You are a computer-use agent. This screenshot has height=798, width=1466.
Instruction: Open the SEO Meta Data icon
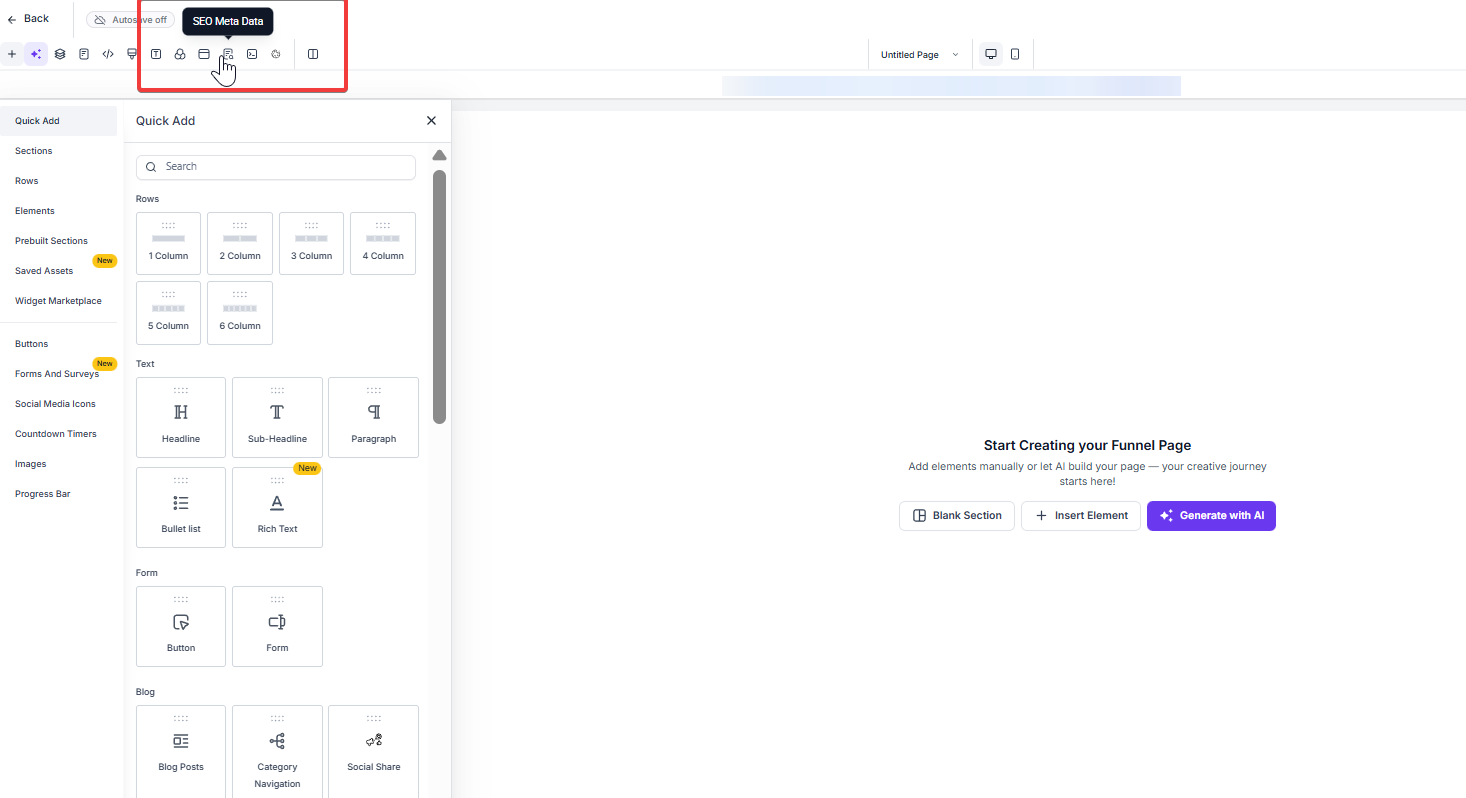click(x=228, y=54)
